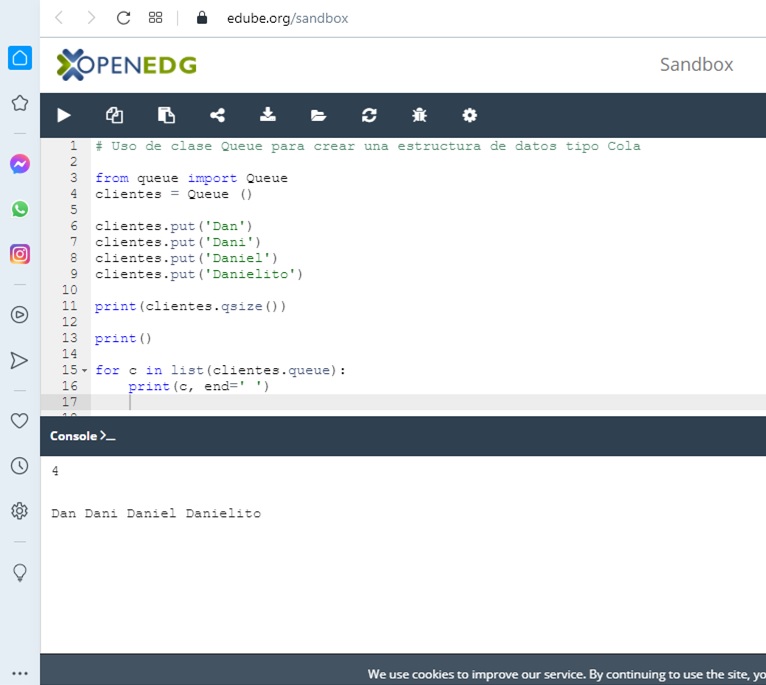Open Messenger in the browser sidebar
This screenshot has height=685, width=766.
point(19,164)
